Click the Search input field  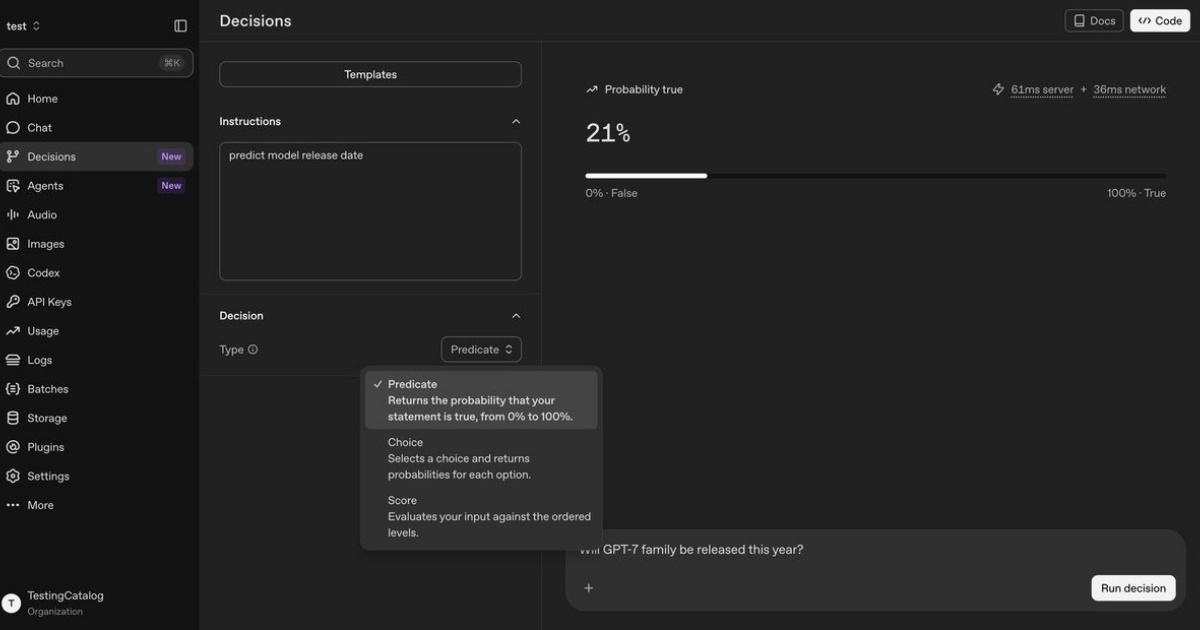(x=97, y=63)
